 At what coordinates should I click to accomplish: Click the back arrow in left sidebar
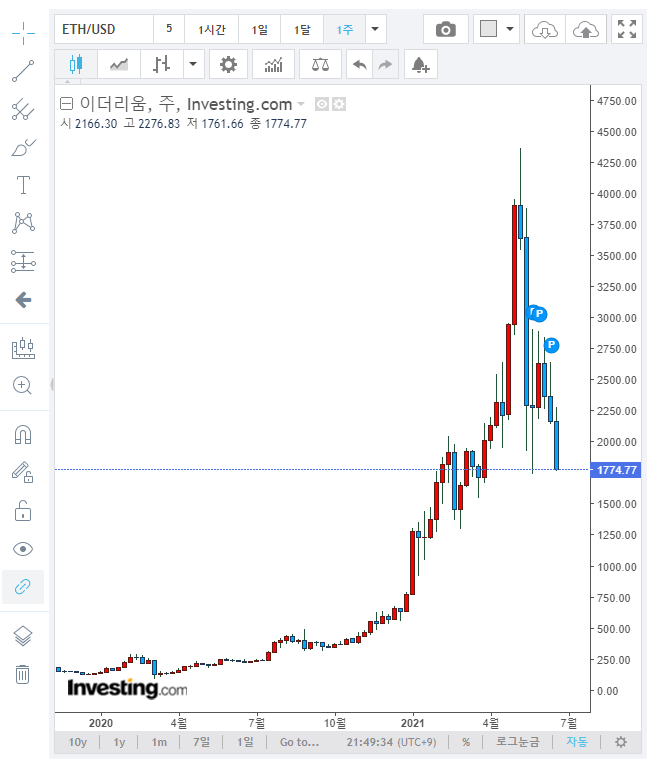tap(23, 300)
